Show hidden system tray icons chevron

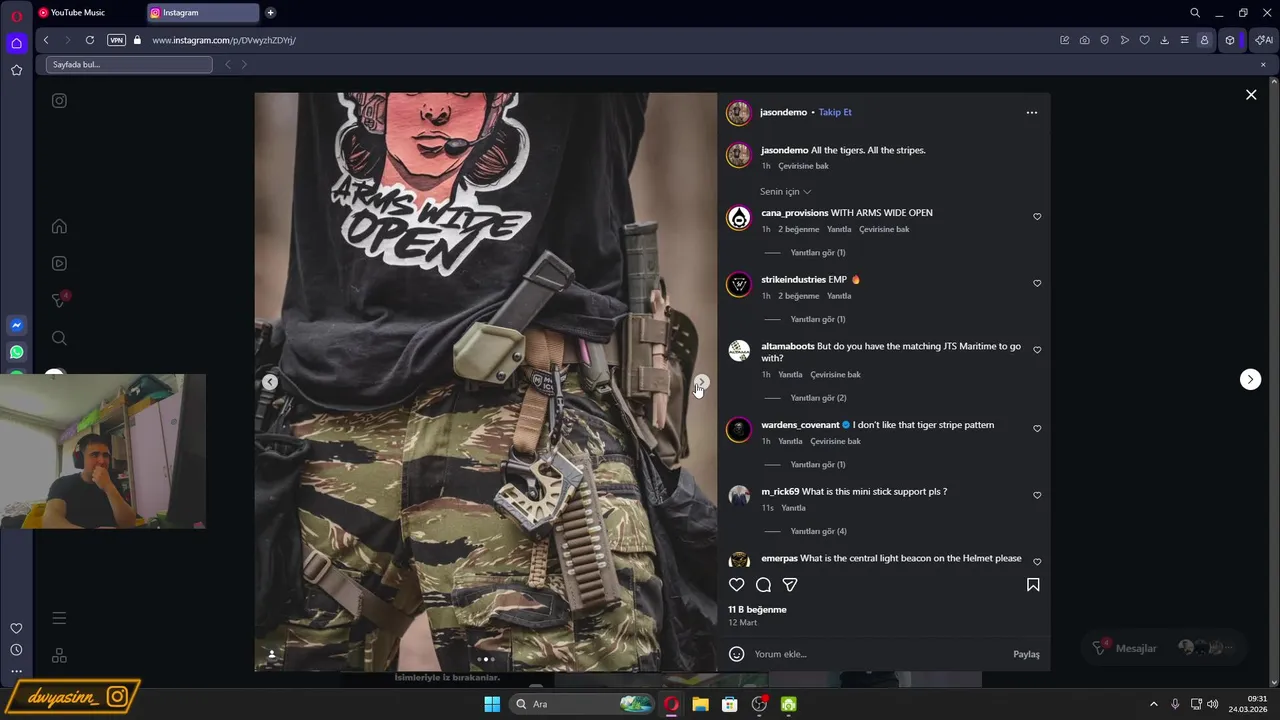[x=1153, y=704]
